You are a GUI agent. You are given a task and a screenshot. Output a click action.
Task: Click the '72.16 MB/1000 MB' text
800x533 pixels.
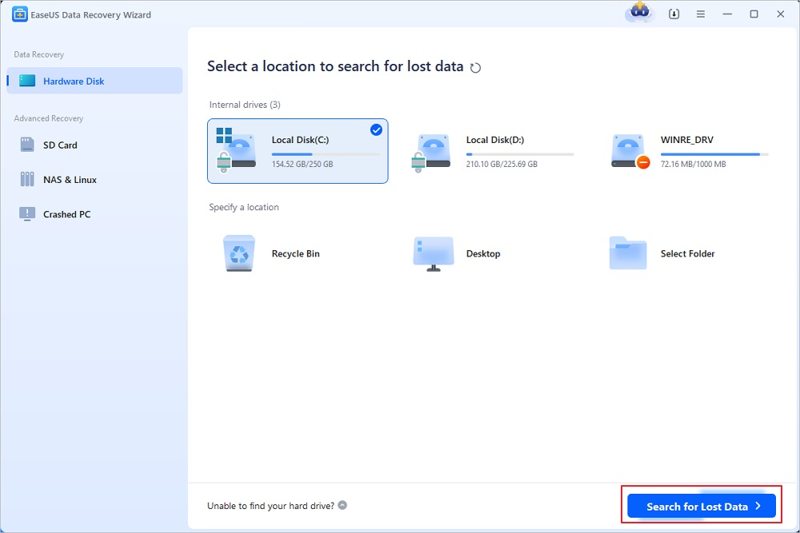pyautogui.click(x=693, y=164)
